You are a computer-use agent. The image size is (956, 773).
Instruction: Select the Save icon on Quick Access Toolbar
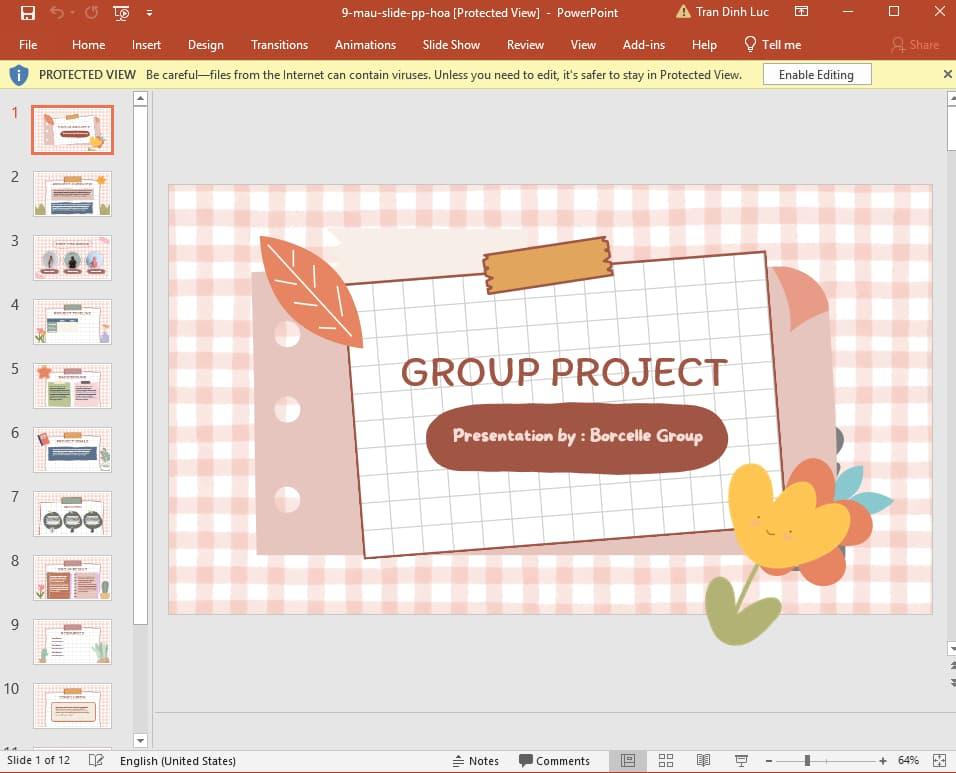click(28, 13)
